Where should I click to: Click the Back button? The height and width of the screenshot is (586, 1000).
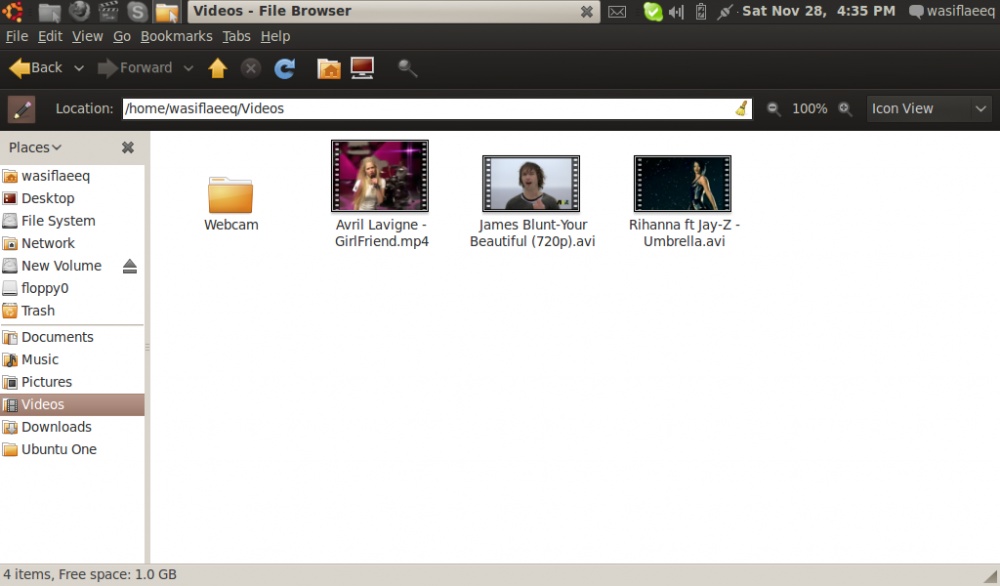(x=36, y=68)
